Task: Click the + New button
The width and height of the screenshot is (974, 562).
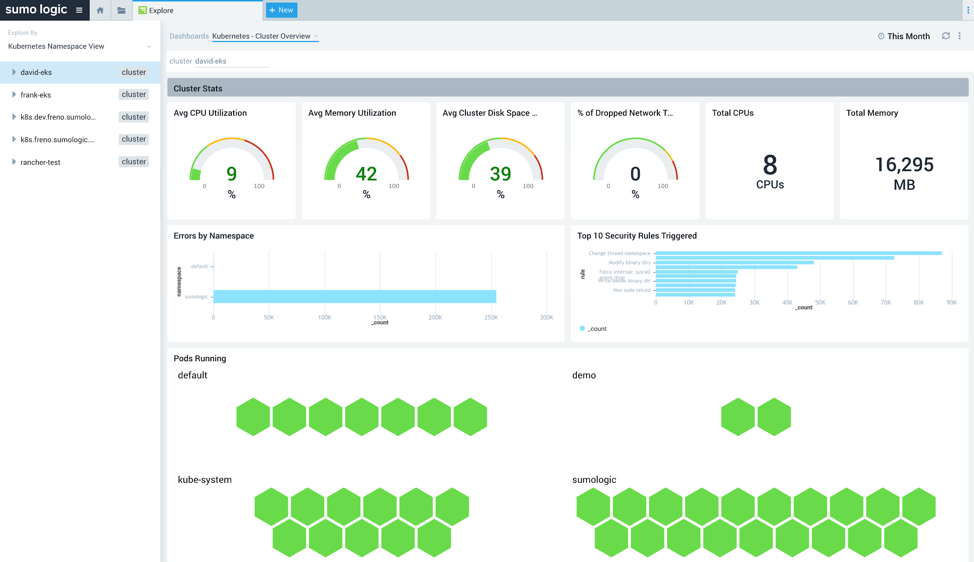Action: [281, 10]
